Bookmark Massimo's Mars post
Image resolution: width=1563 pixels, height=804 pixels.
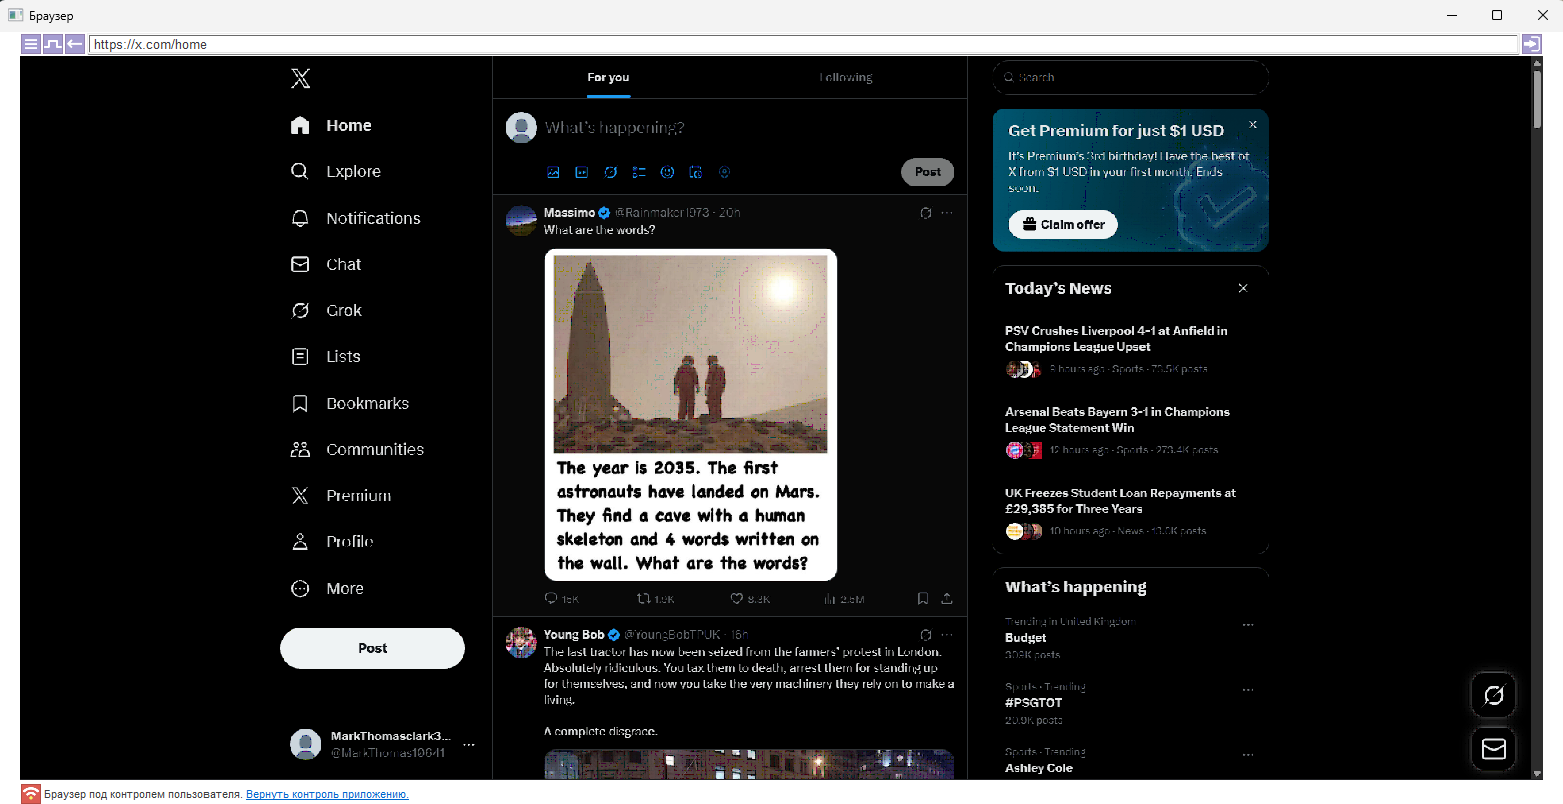click(x=923, y=599)
